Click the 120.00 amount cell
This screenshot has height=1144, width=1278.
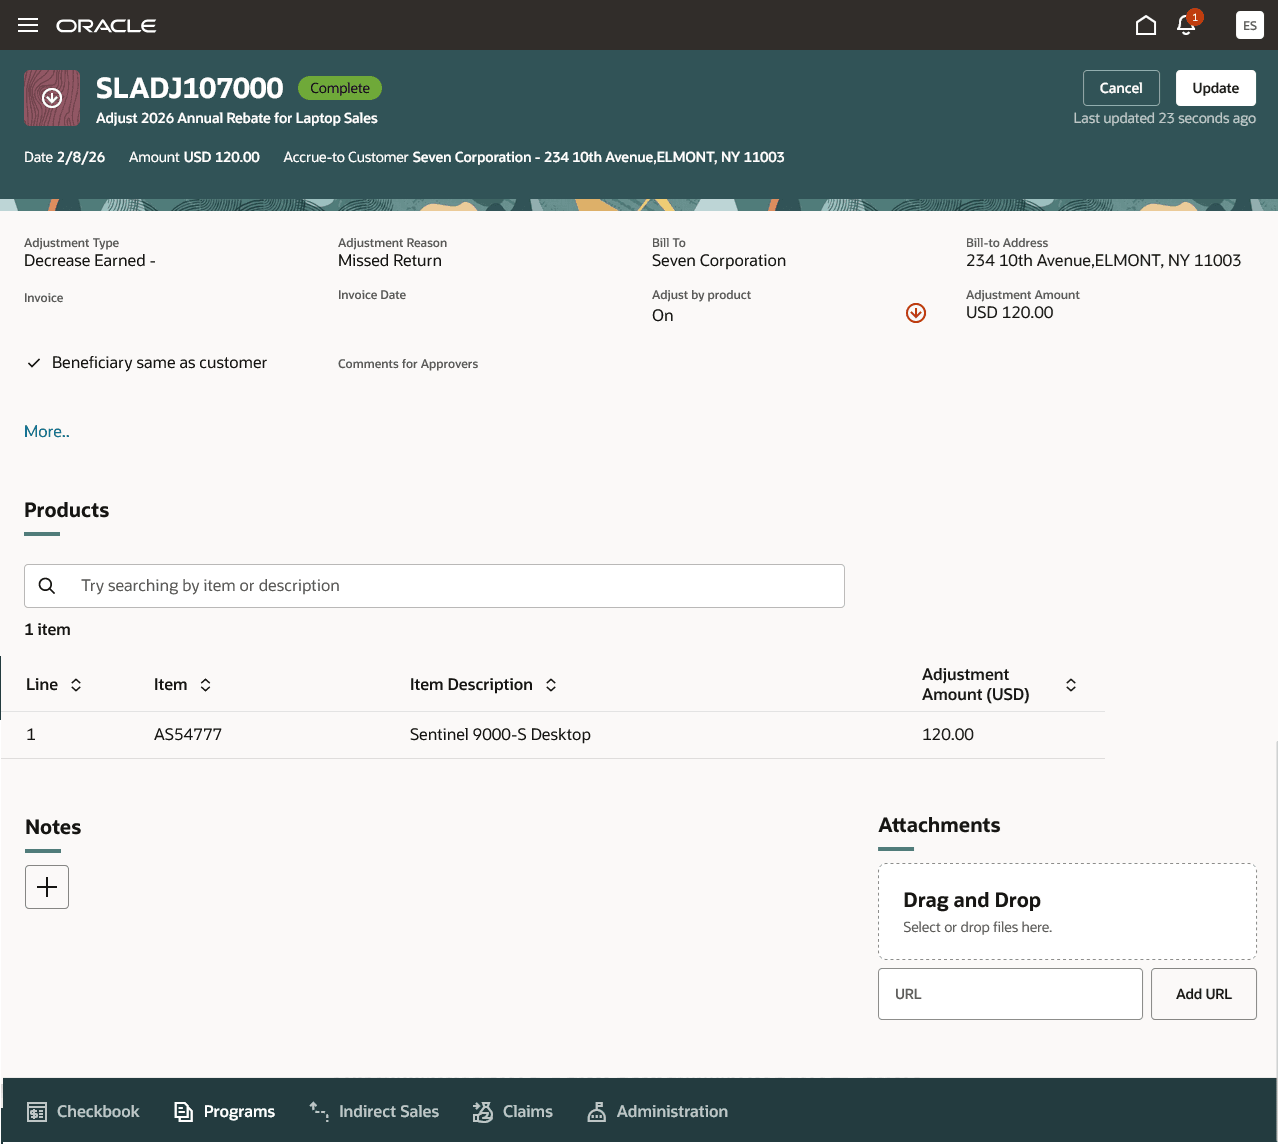tap(948, 734)
